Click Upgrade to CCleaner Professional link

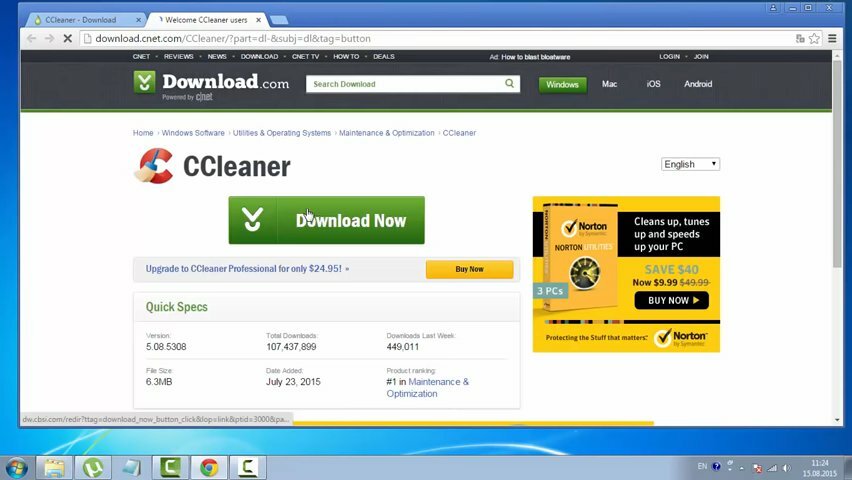(x=247, y=269)
